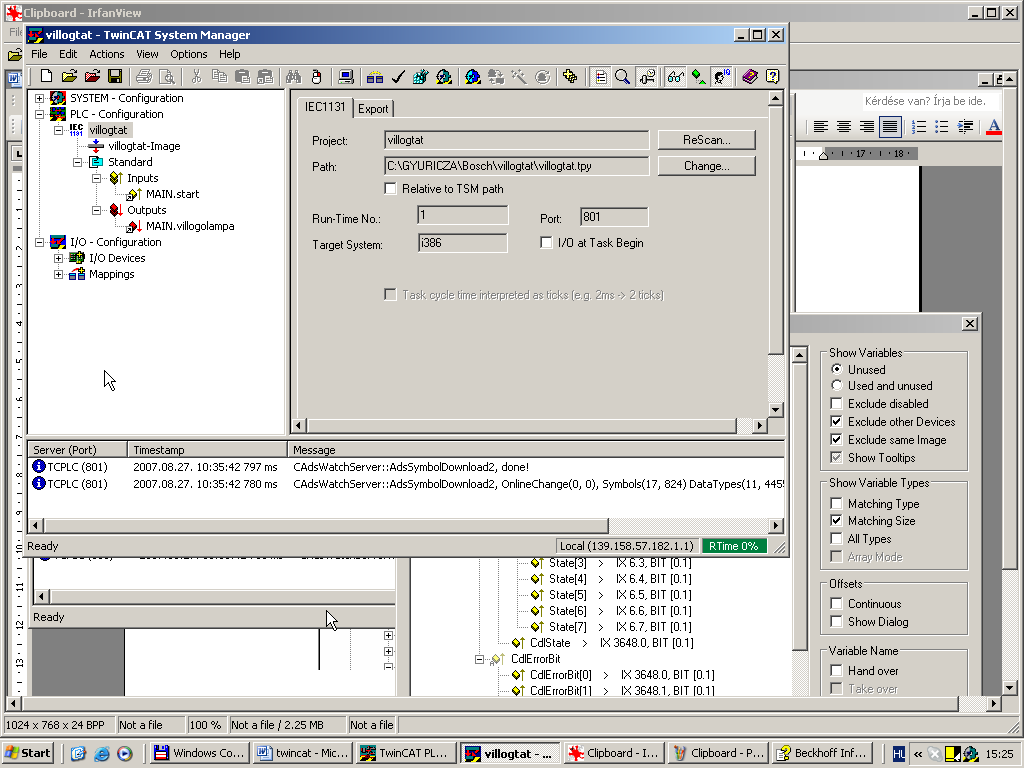The width and height of the screenshot is (1024, 768).
Task: Uncheck the Exclude same Image checkbox
Action: click(x=836, y=440)
